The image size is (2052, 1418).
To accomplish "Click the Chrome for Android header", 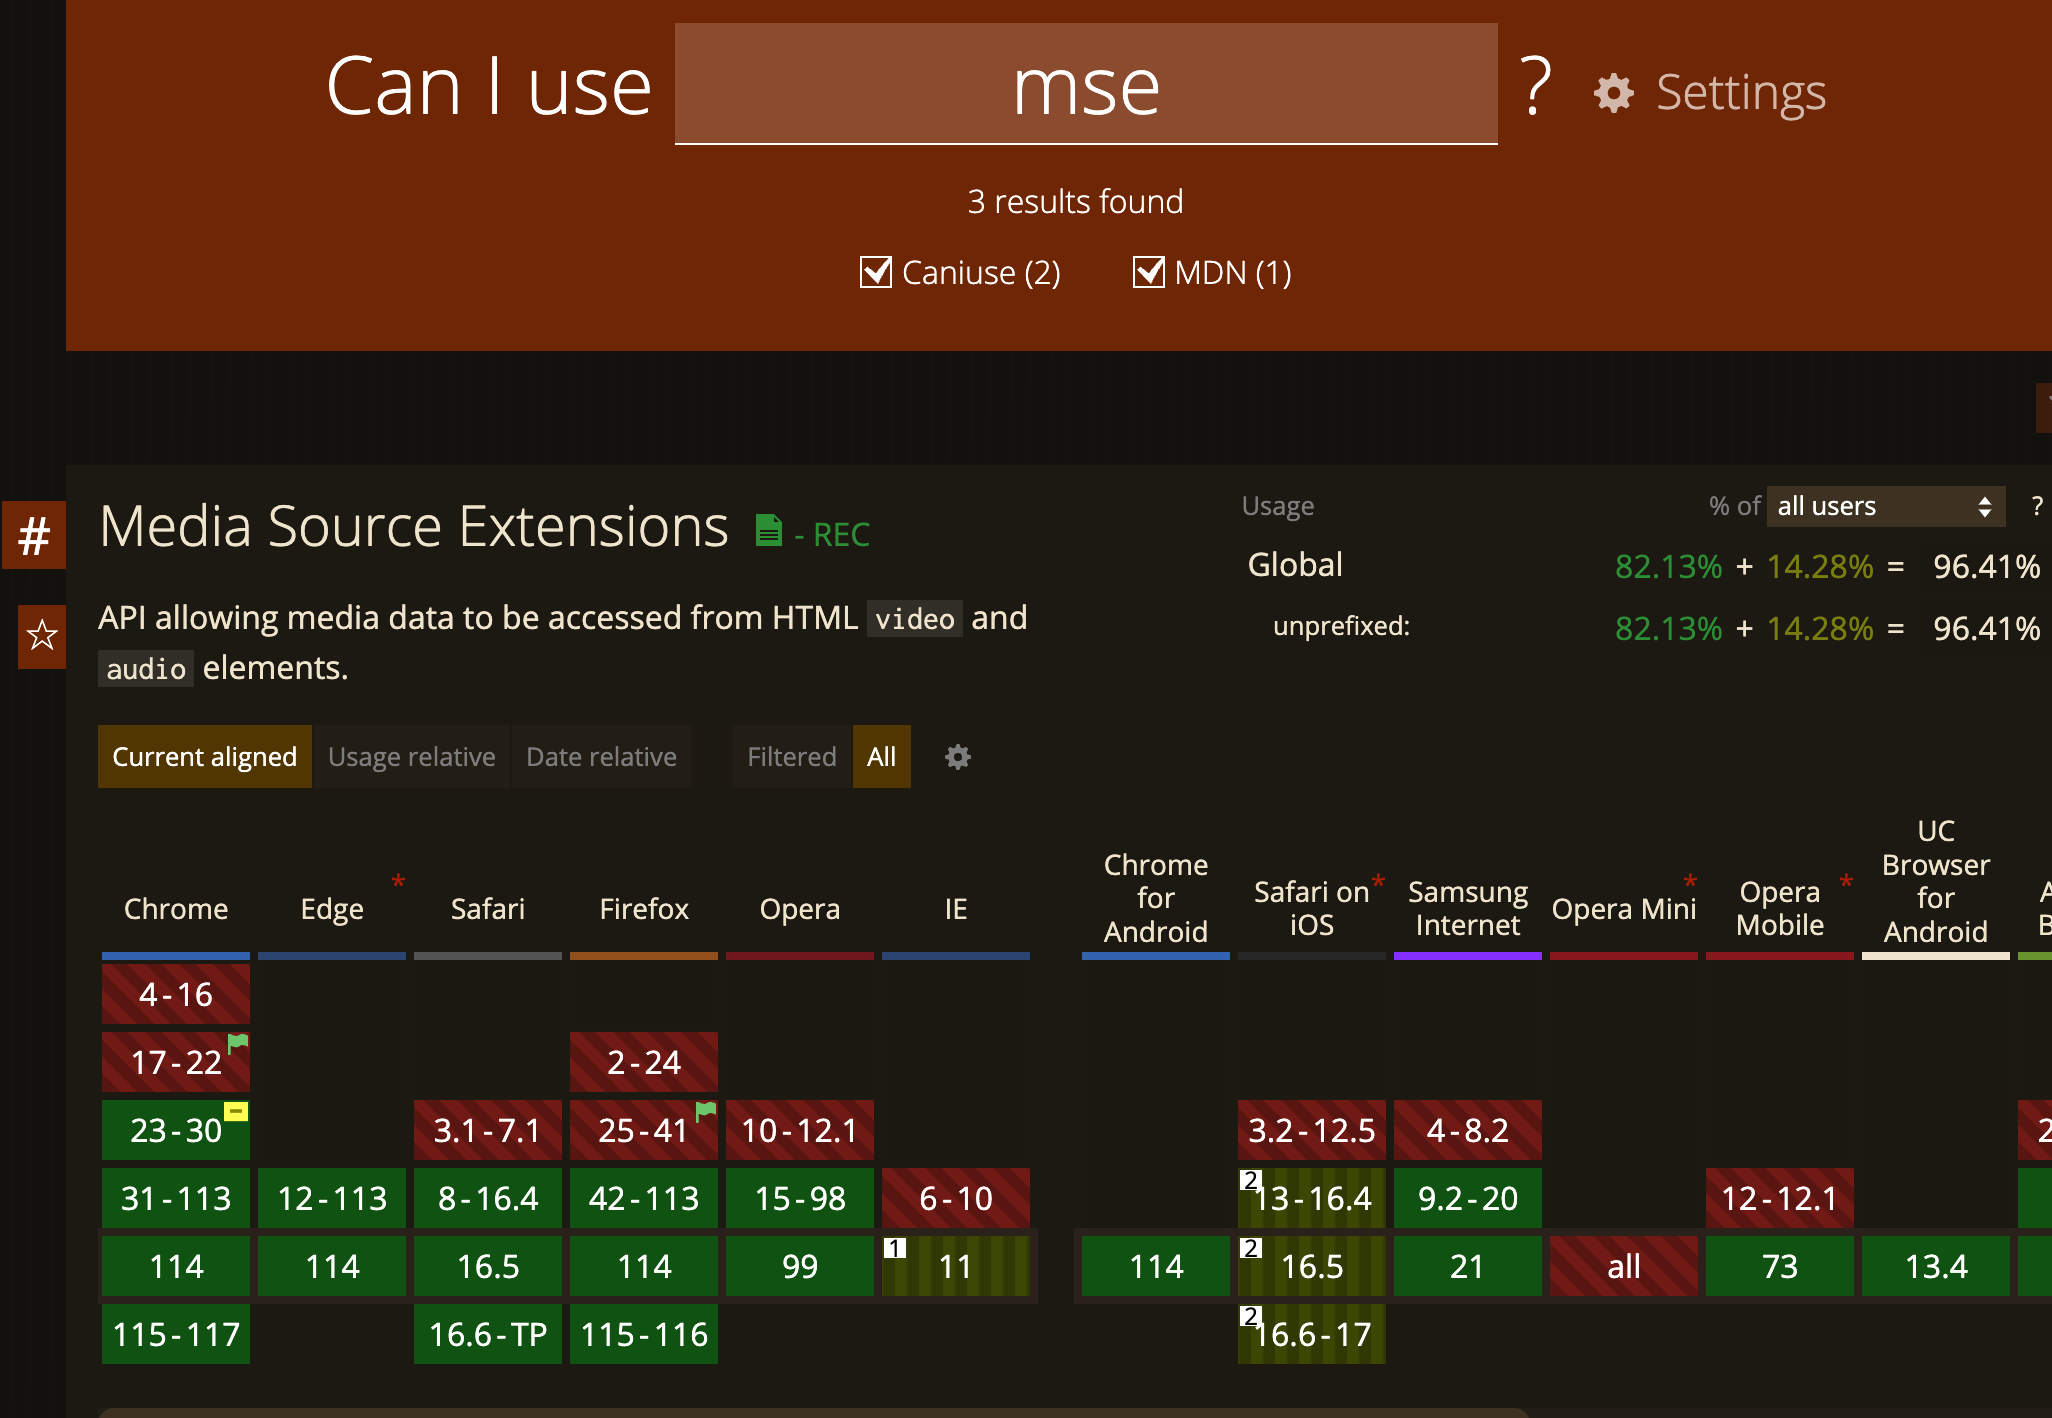I will coord(1156,898).
